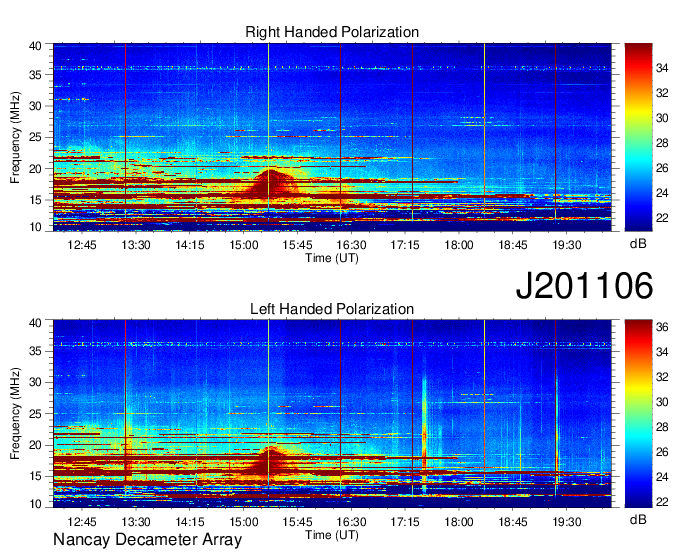Click the "18:45" time tick under Left Handed plot
Screen dimensions: 680x552
click(513, 522)
